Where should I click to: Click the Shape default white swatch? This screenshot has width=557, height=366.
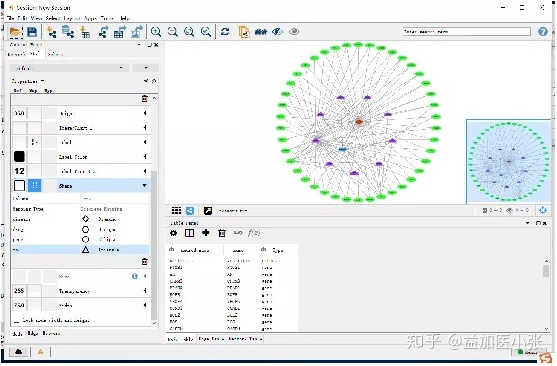coord(19,185)
